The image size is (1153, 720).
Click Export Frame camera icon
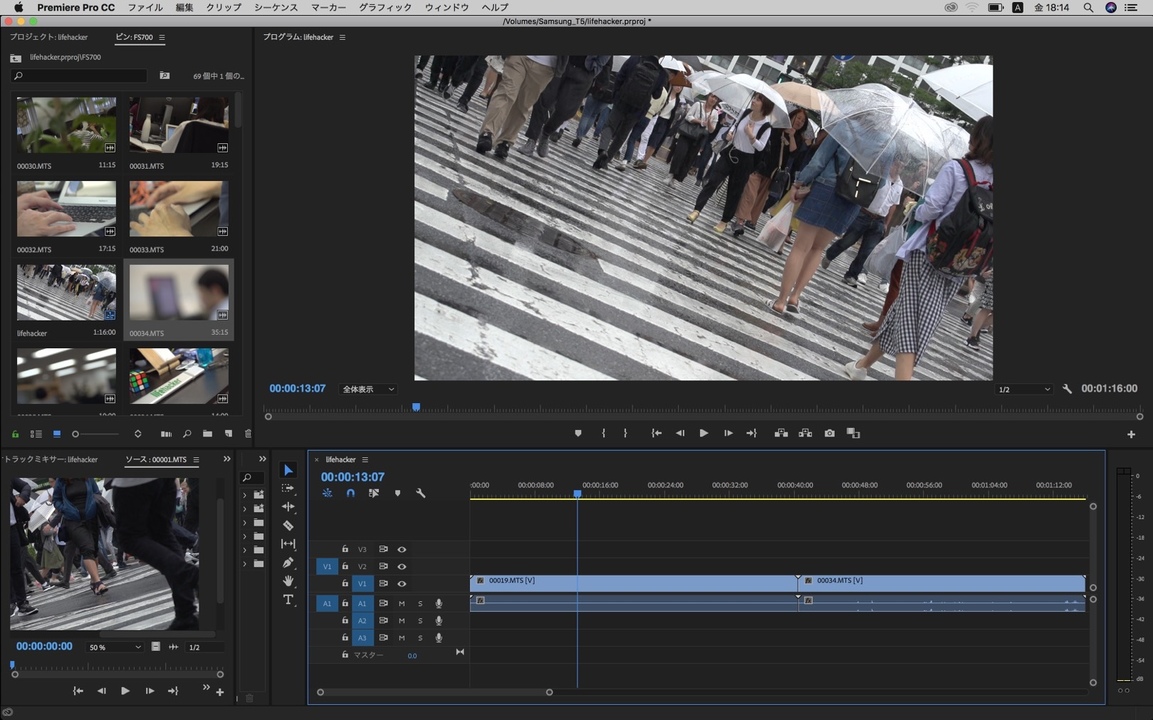829,433
